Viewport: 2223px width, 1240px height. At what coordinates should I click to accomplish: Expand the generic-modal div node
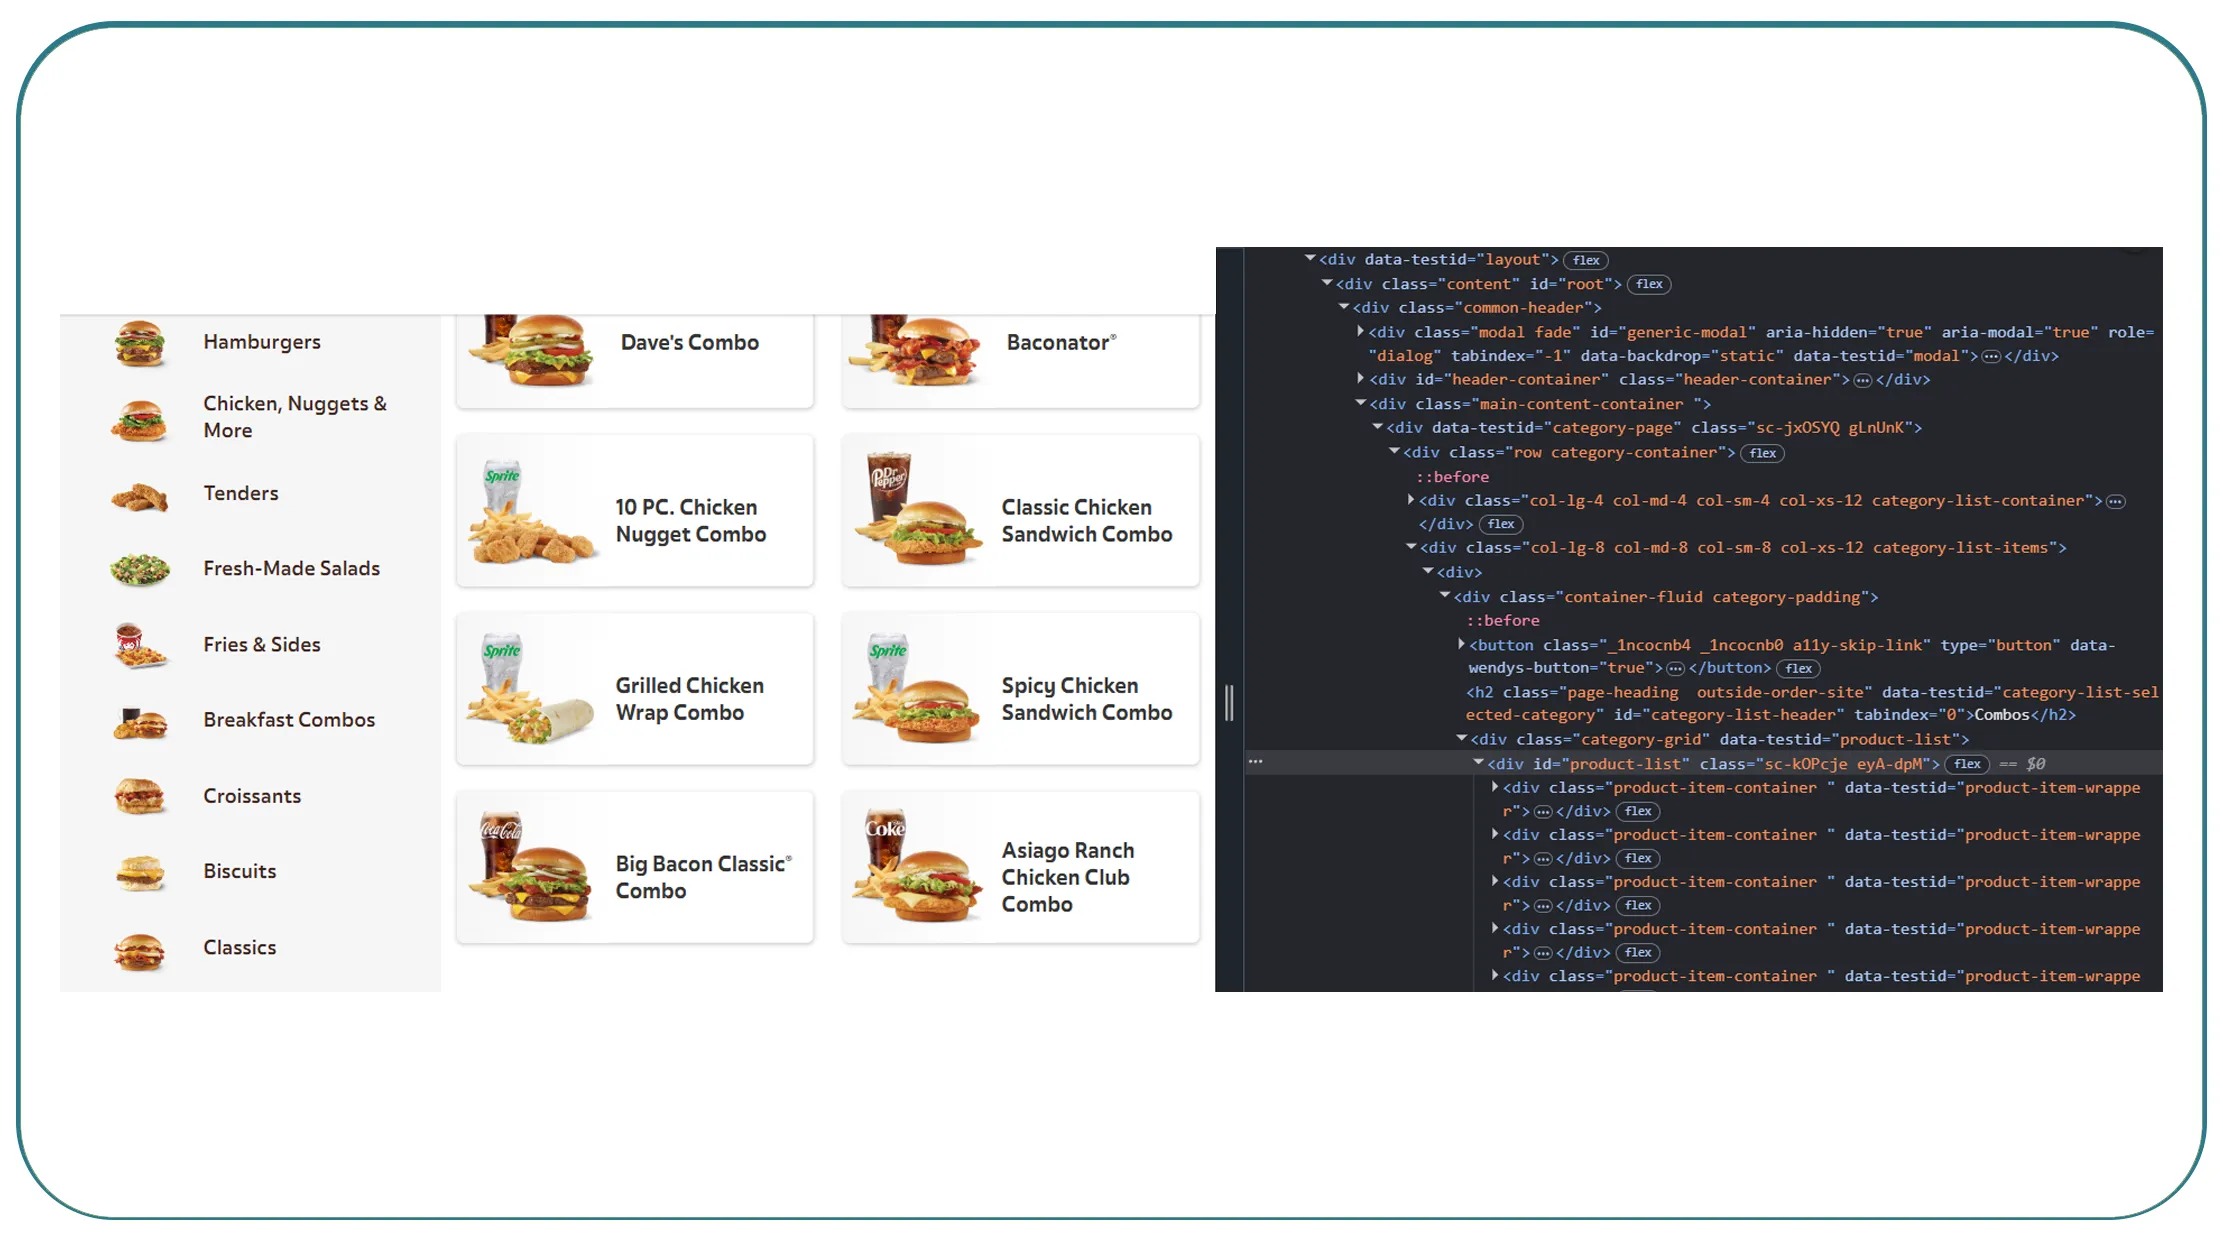point(1360,331)
